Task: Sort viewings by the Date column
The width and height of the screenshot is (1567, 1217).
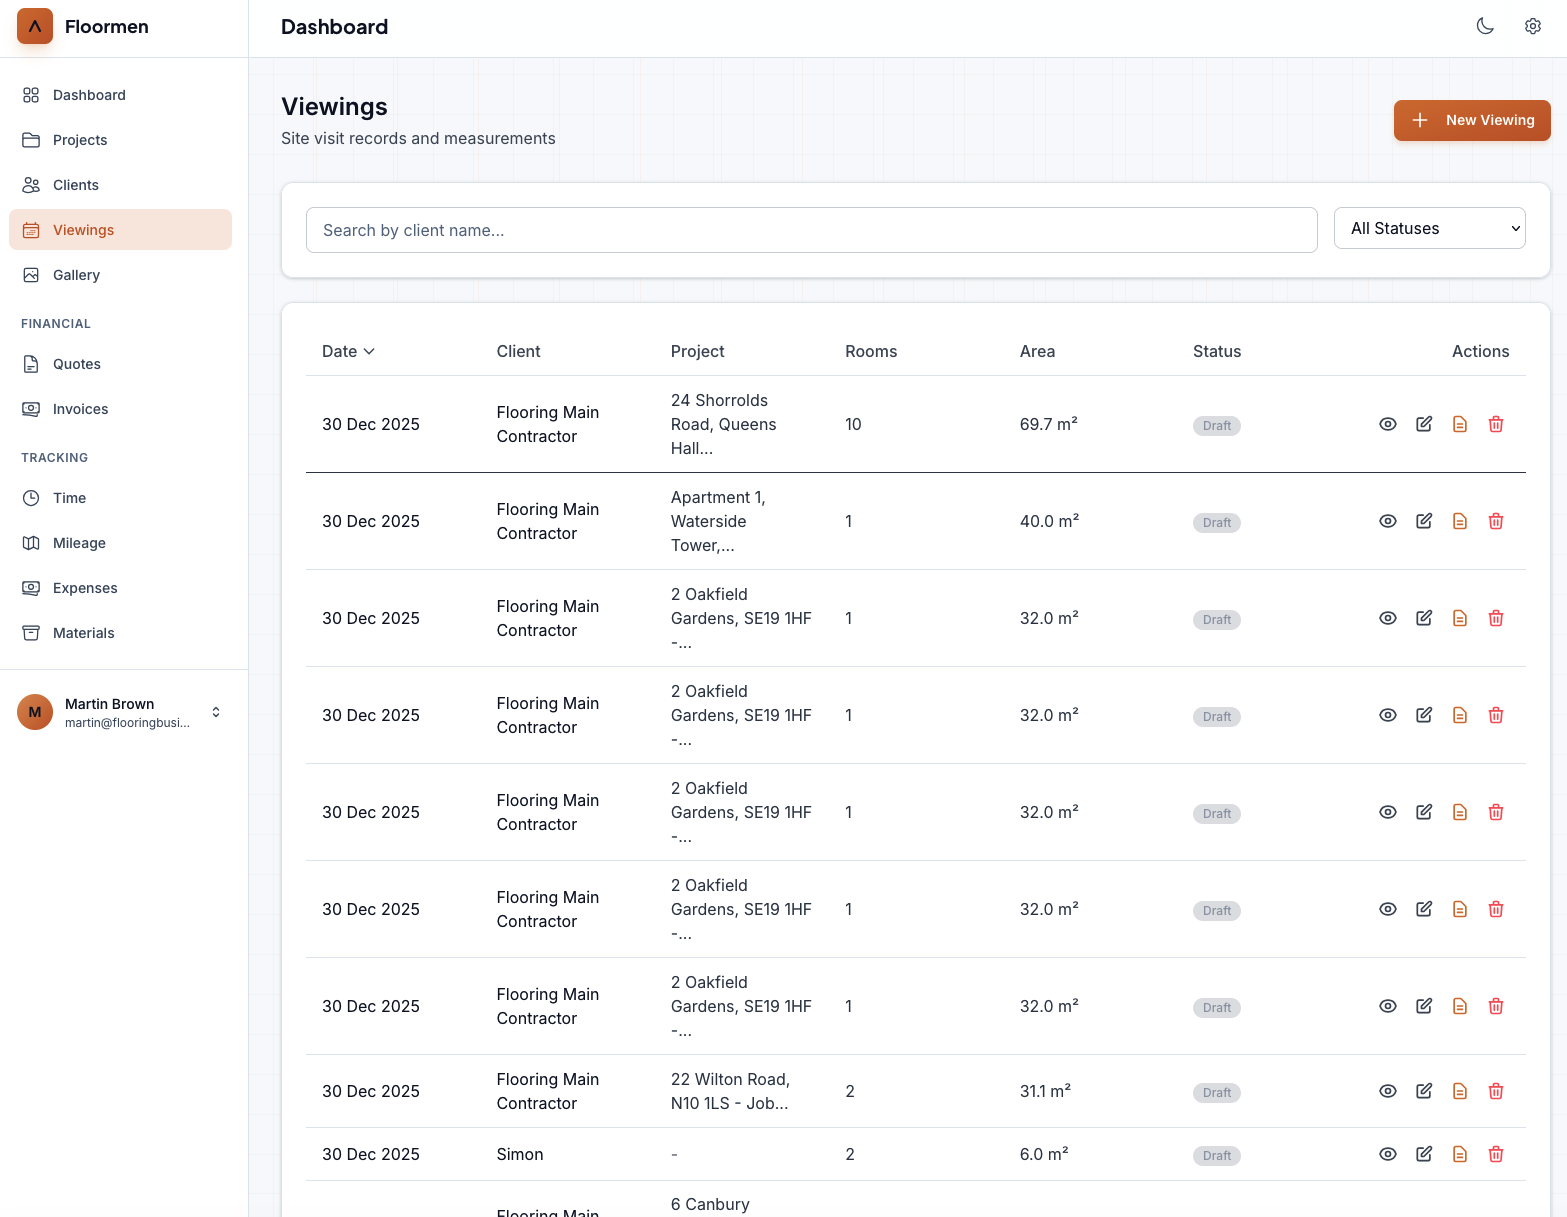Action: point(347,351)
